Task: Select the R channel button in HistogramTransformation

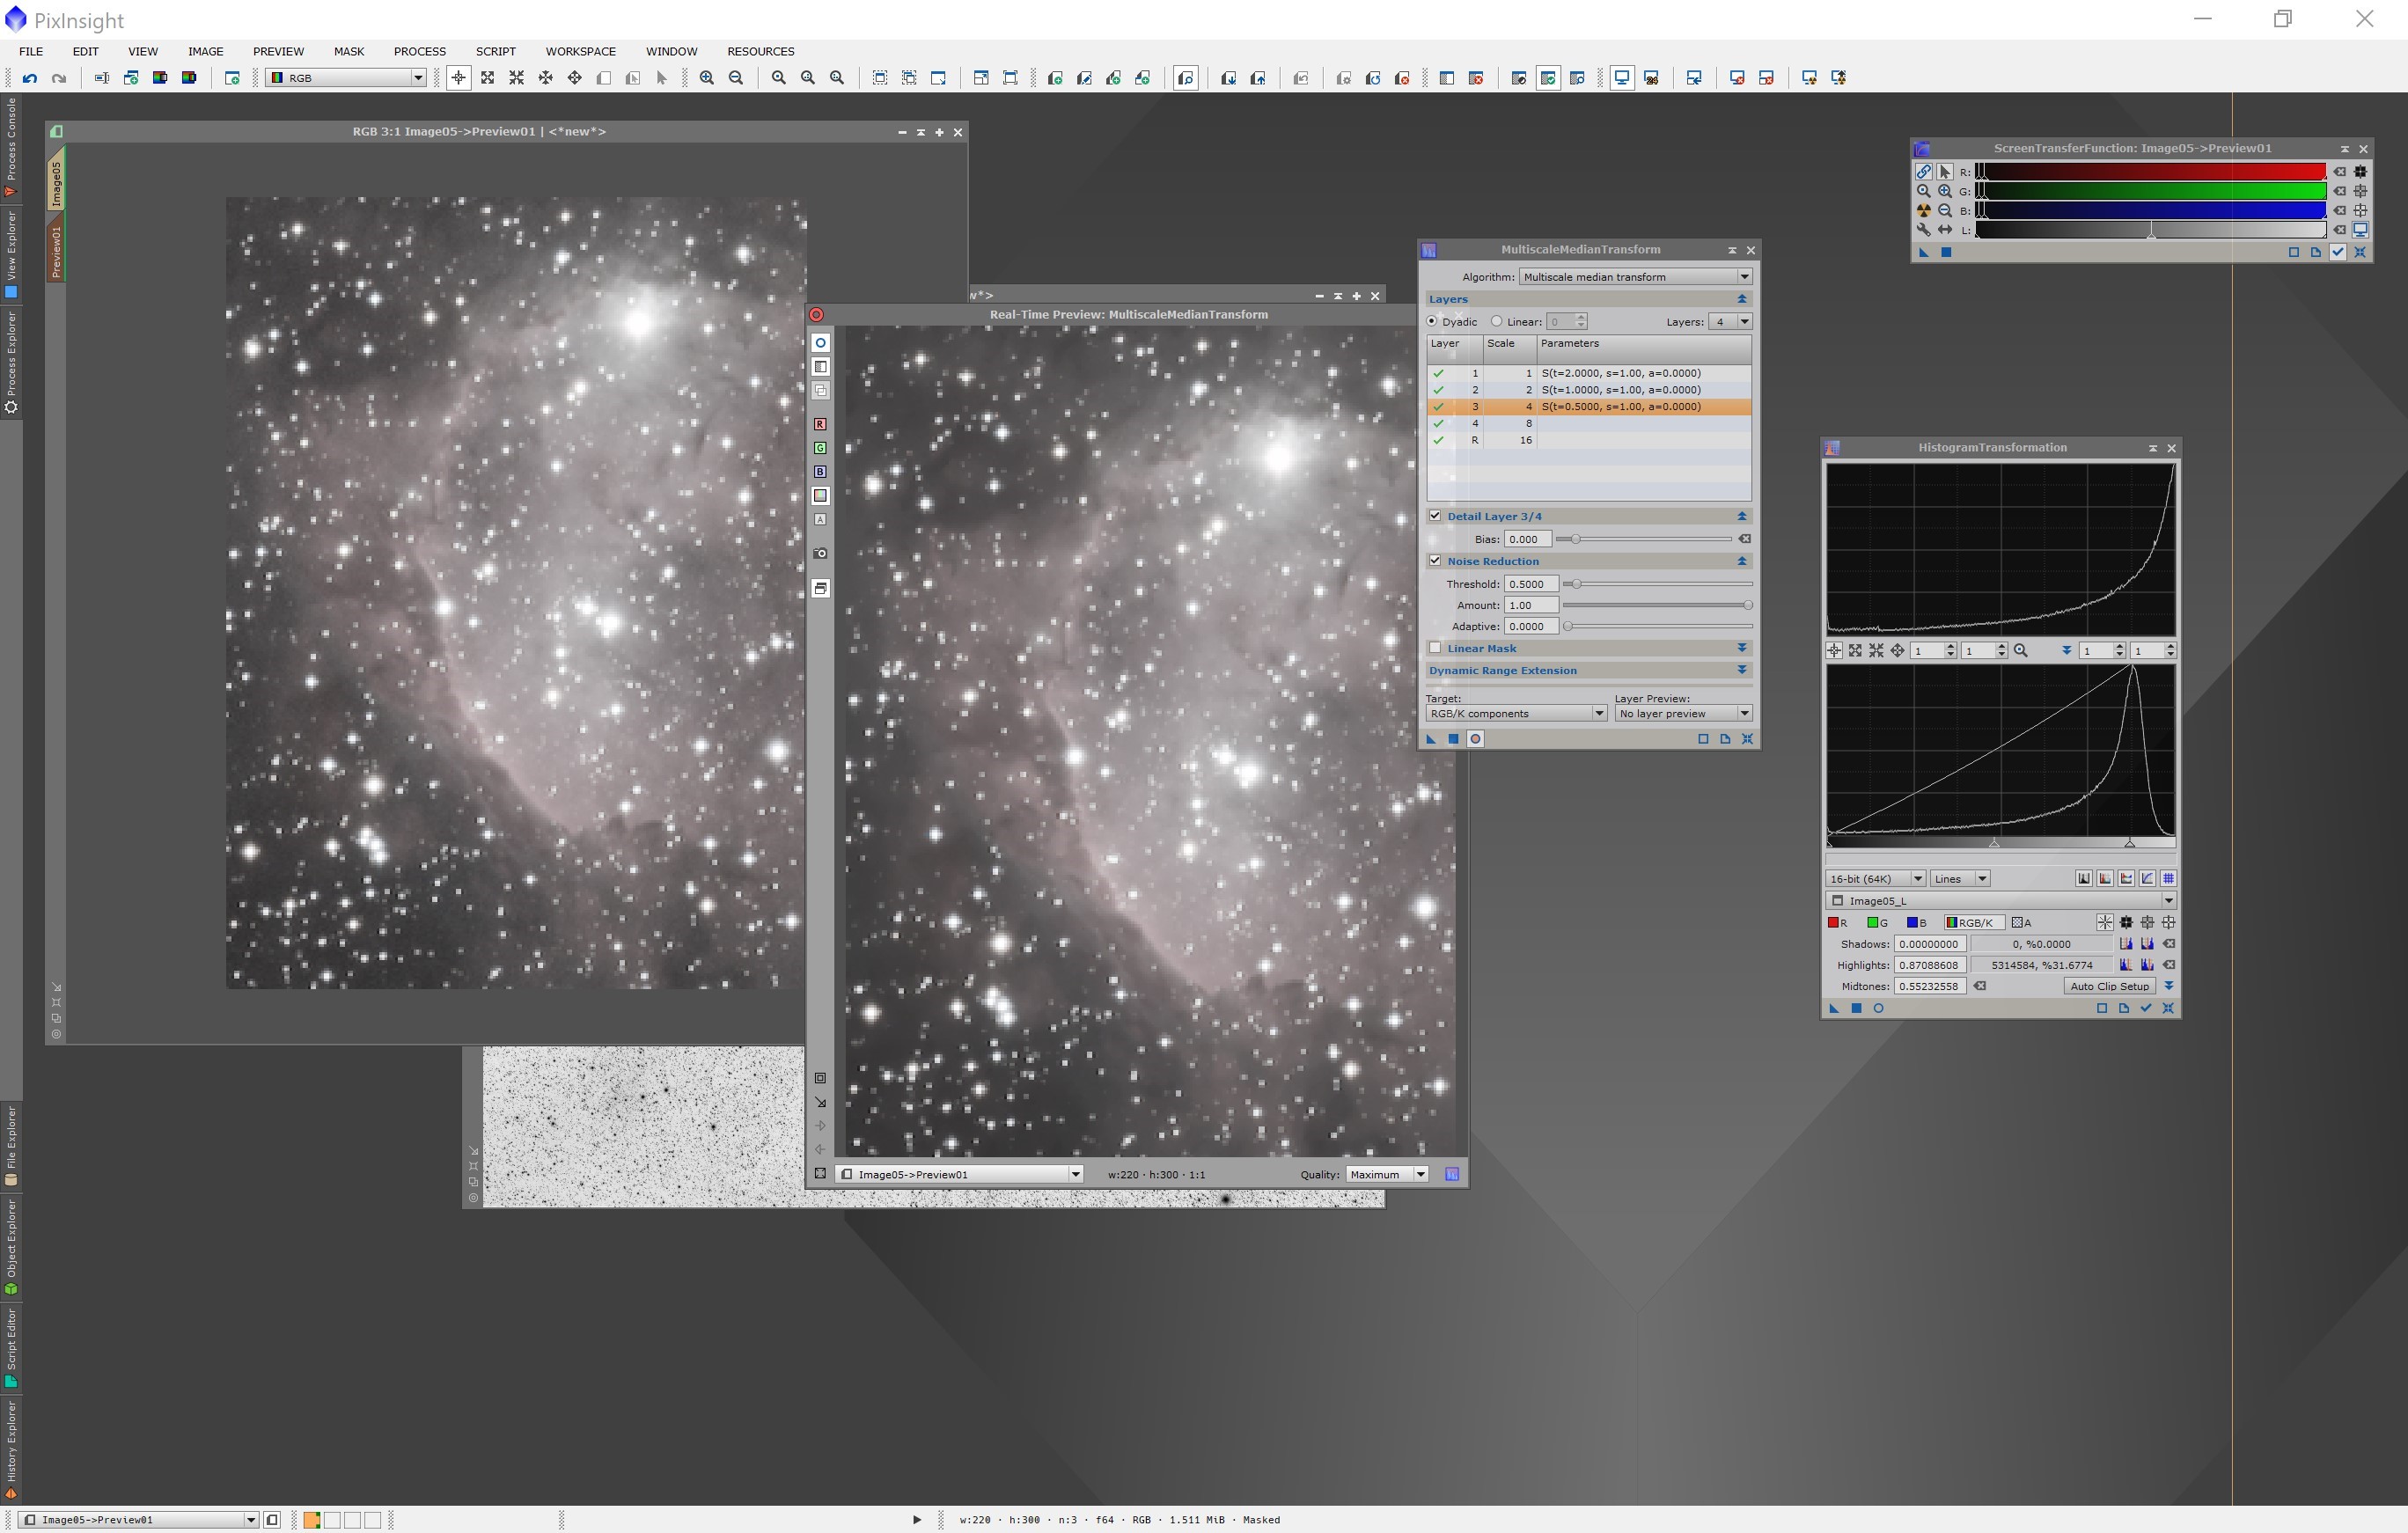Action: (x=1838, y=923)
